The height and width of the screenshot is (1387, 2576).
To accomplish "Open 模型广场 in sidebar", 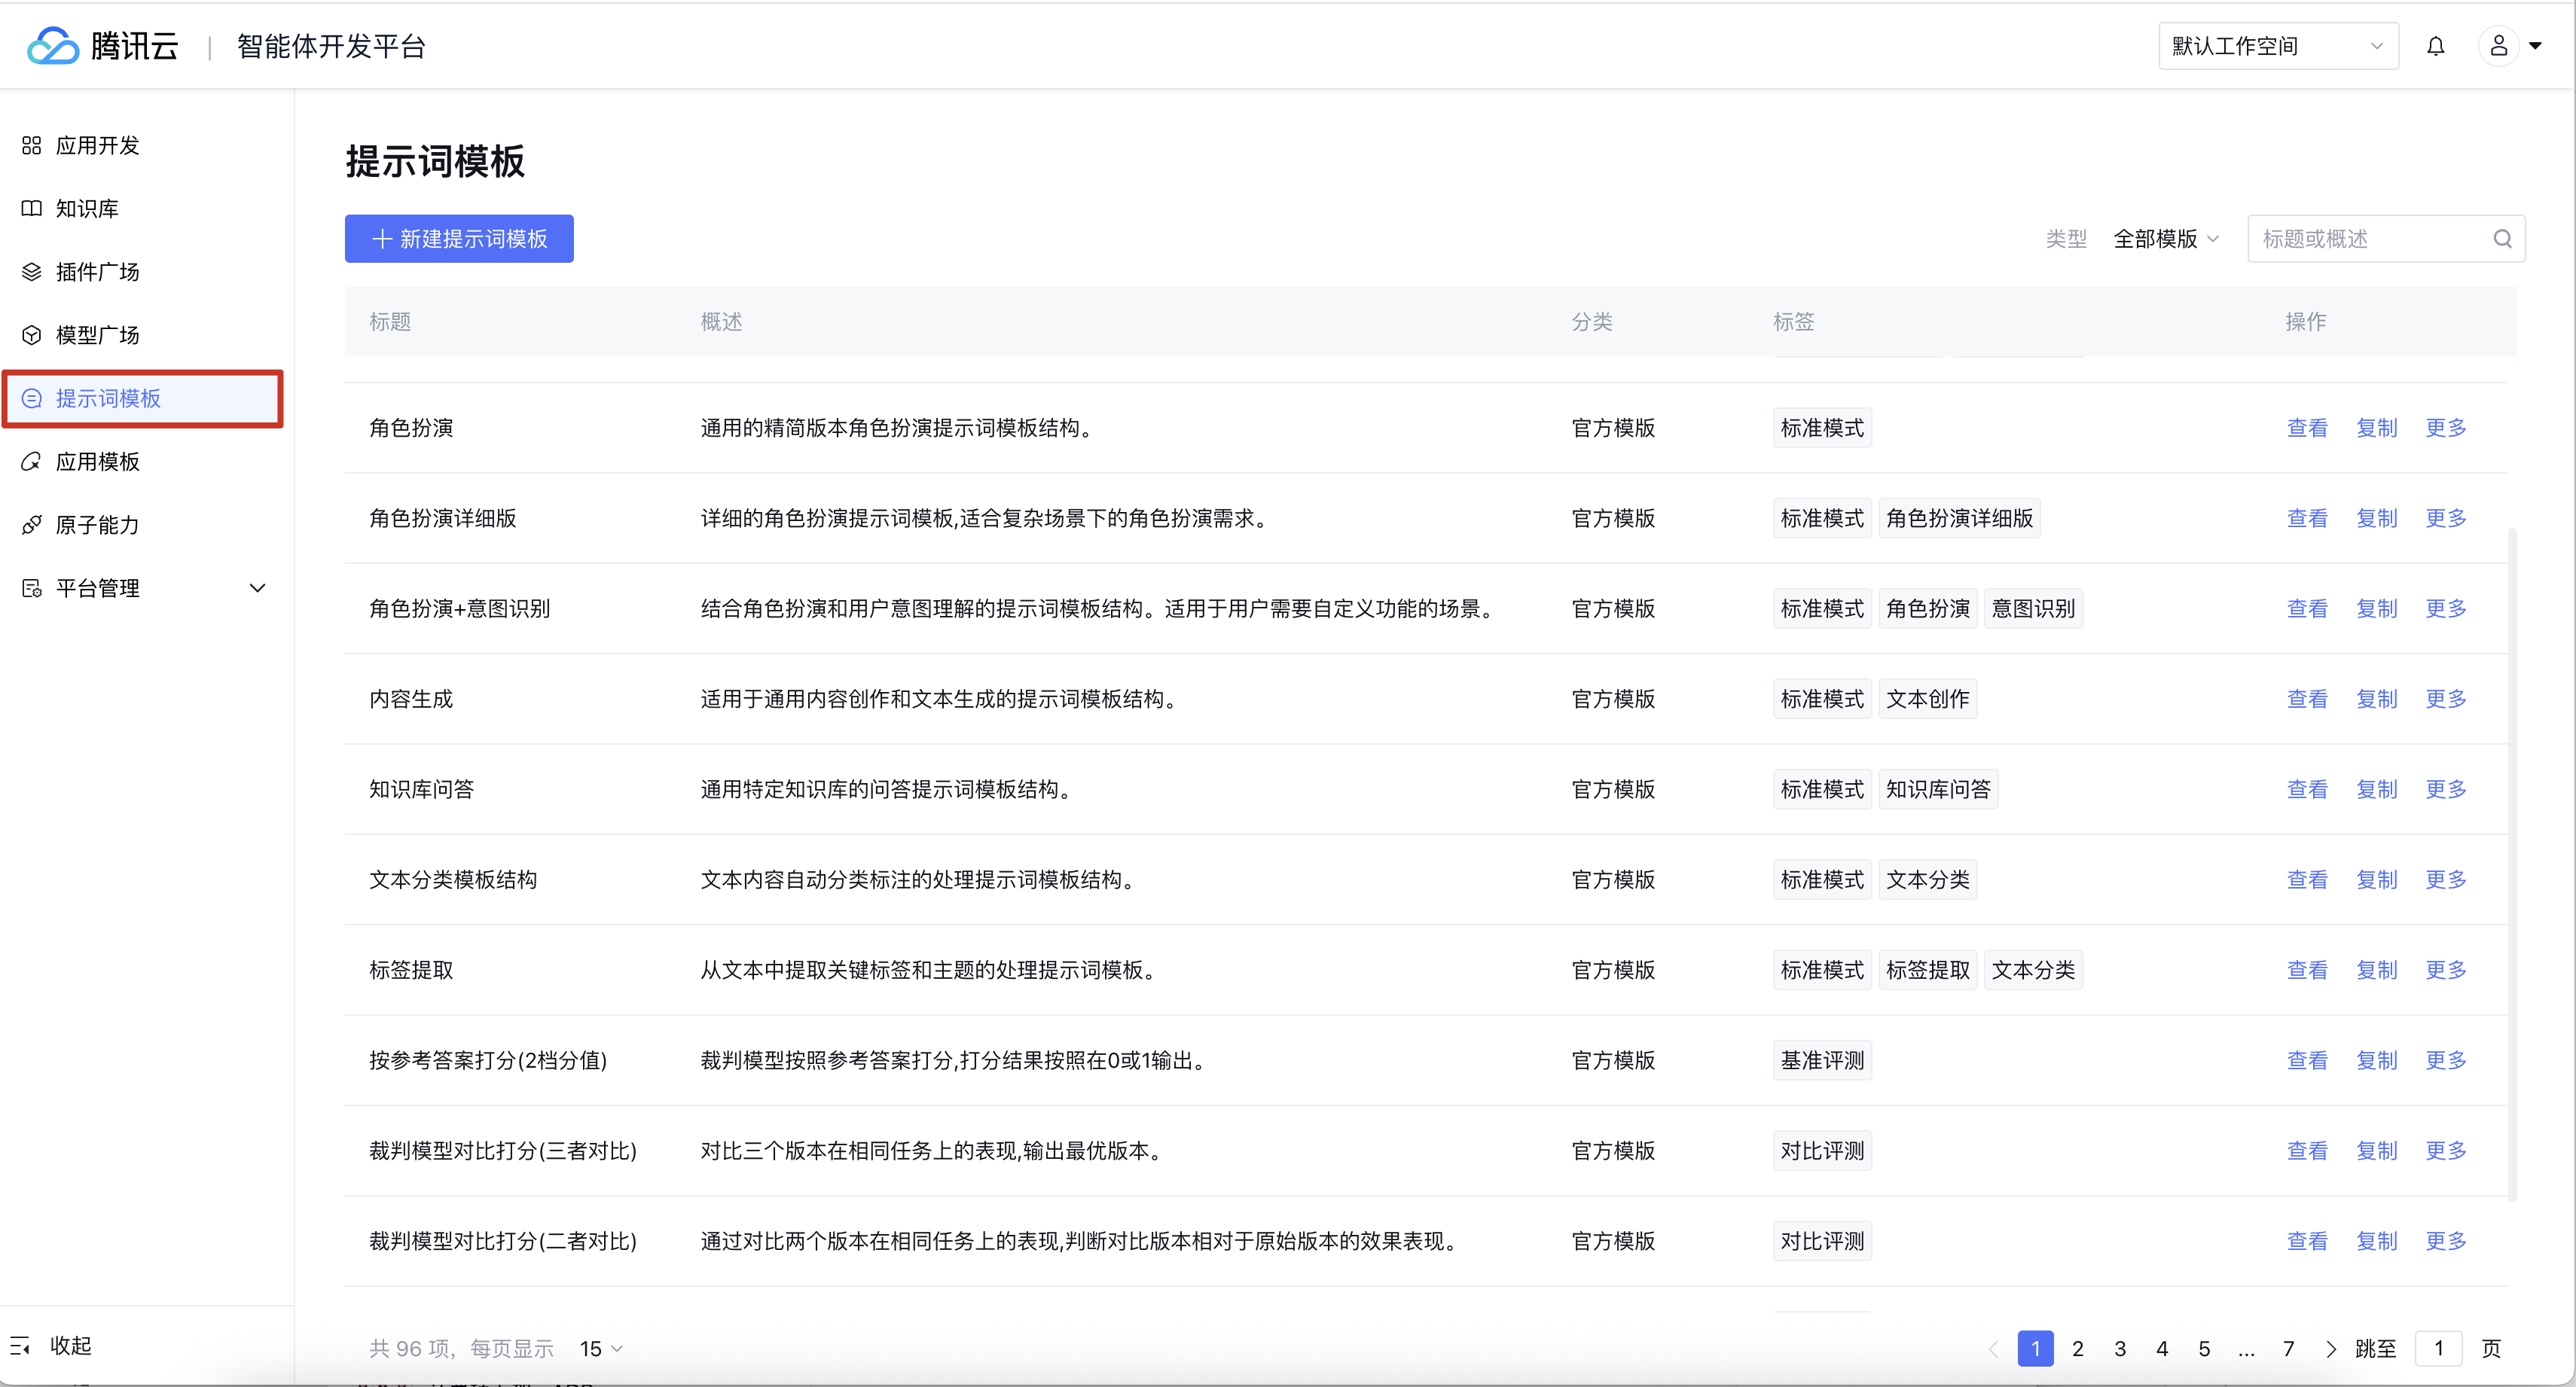I will [97, 335].
